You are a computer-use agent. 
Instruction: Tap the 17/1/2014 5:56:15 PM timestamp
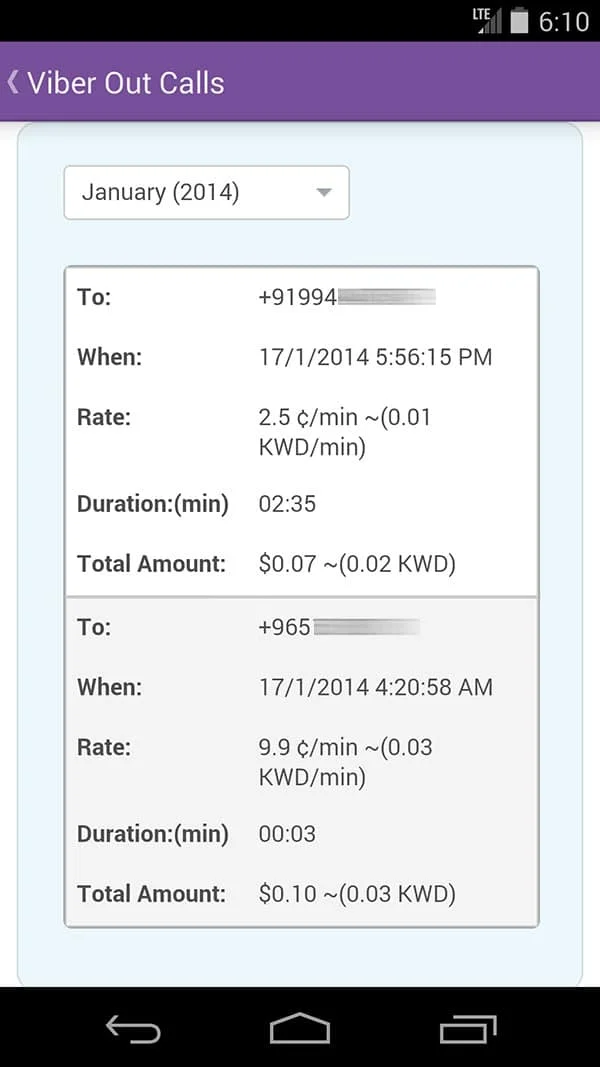(376, 357)
